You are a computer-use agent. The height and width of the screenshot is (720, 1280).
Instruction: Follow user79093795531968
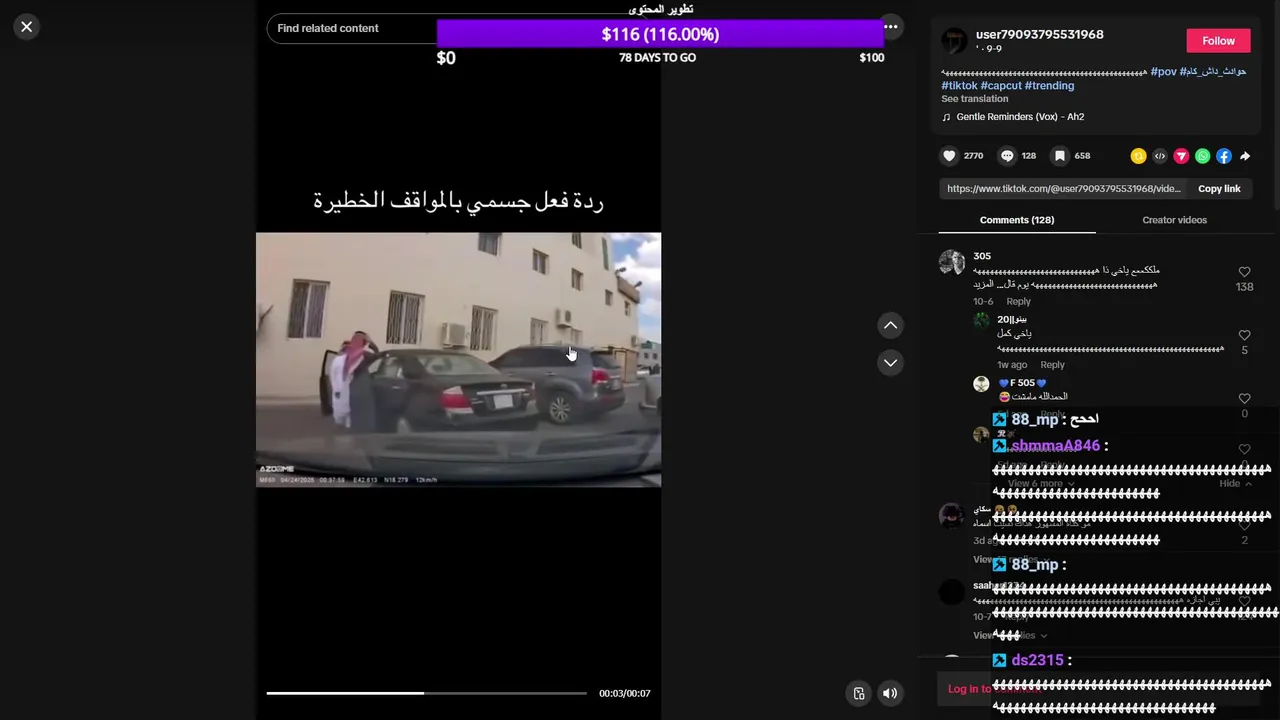click(1218, 41)
